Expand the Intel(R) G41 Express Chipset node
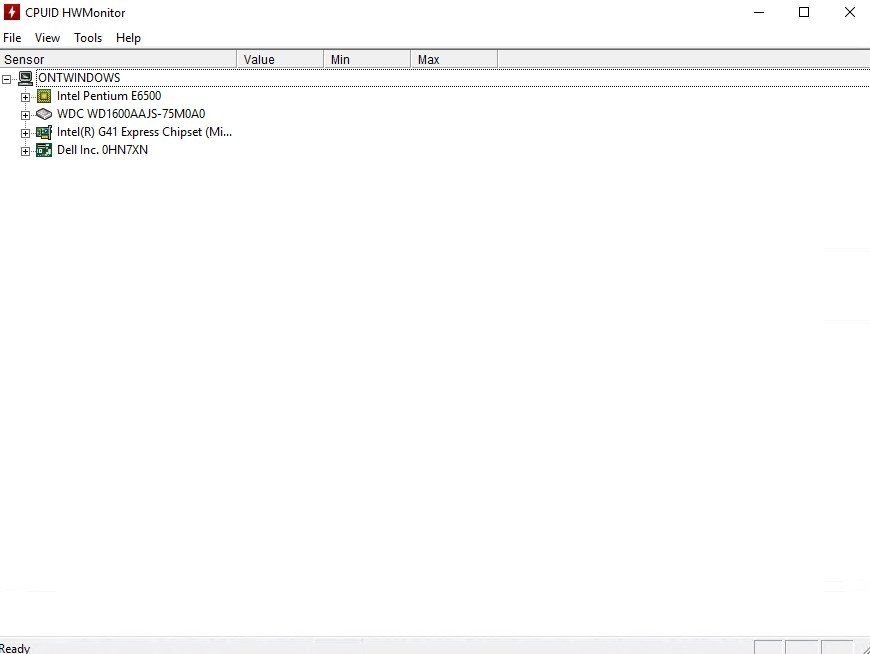Screen dimensions: 870x654 coord(25,133)
